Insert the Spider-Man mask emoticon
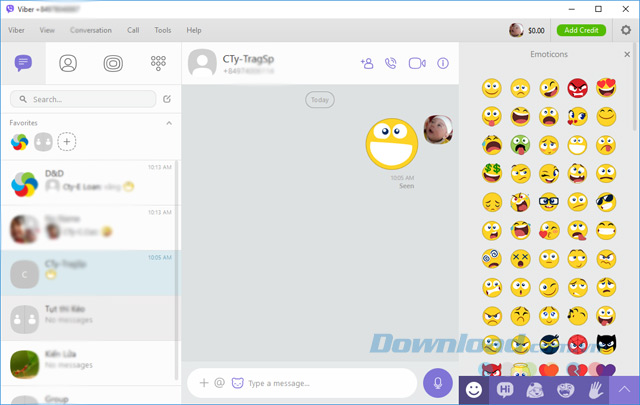The height and width of the screenshot is (405, 640). click(x=578, y=344)
